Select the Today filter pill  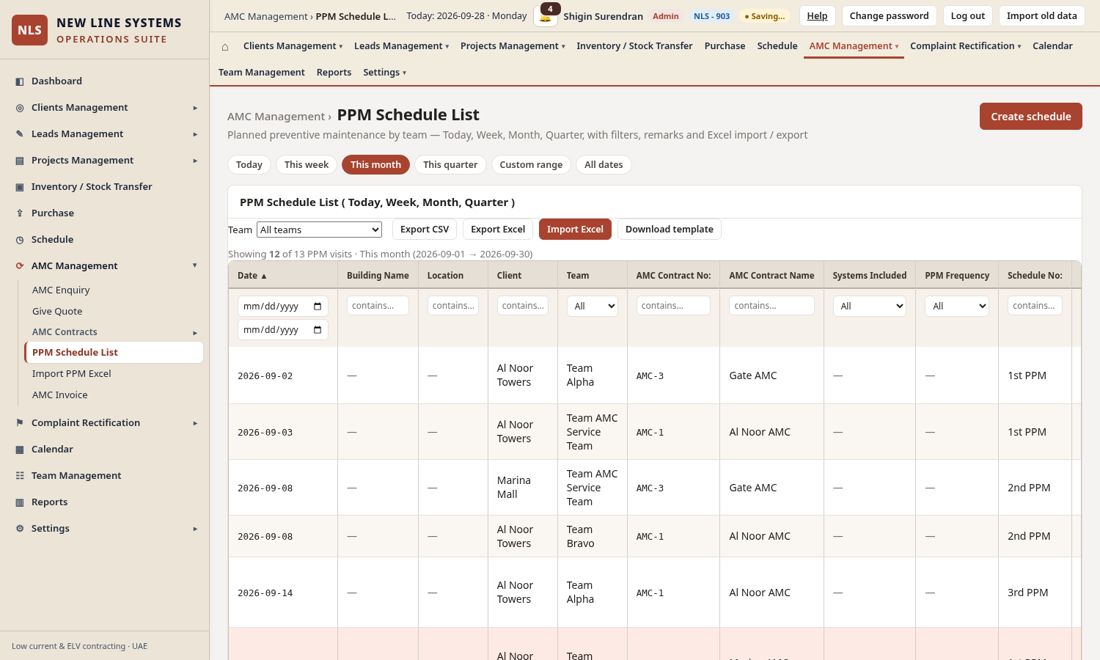pyautogui.click(x=249, y=165)
